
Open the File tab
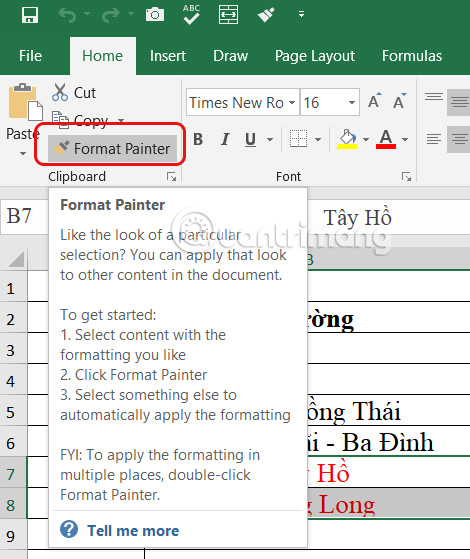31,56
